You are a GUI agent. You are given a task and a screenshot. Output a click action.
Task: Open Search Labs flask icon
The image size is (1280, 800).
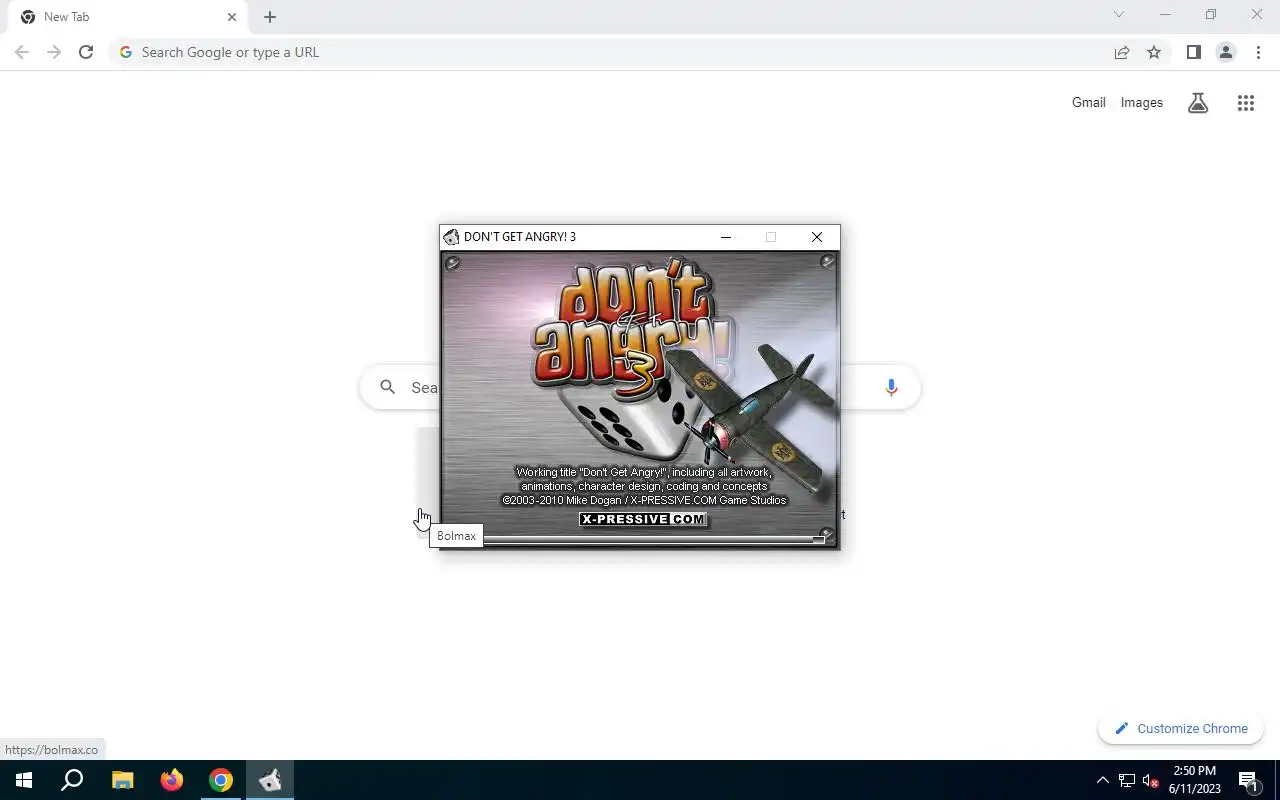tap(1198, 102)
